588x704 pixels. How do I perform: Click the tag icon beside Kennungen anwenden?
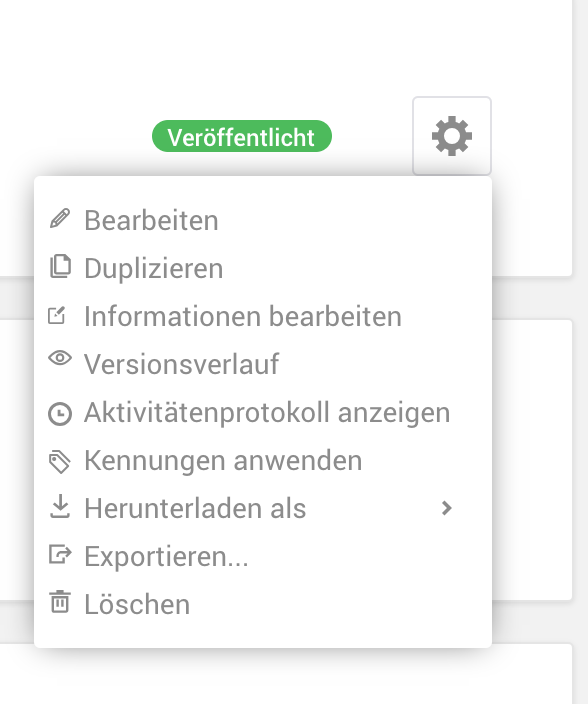[x=60, y=462]
